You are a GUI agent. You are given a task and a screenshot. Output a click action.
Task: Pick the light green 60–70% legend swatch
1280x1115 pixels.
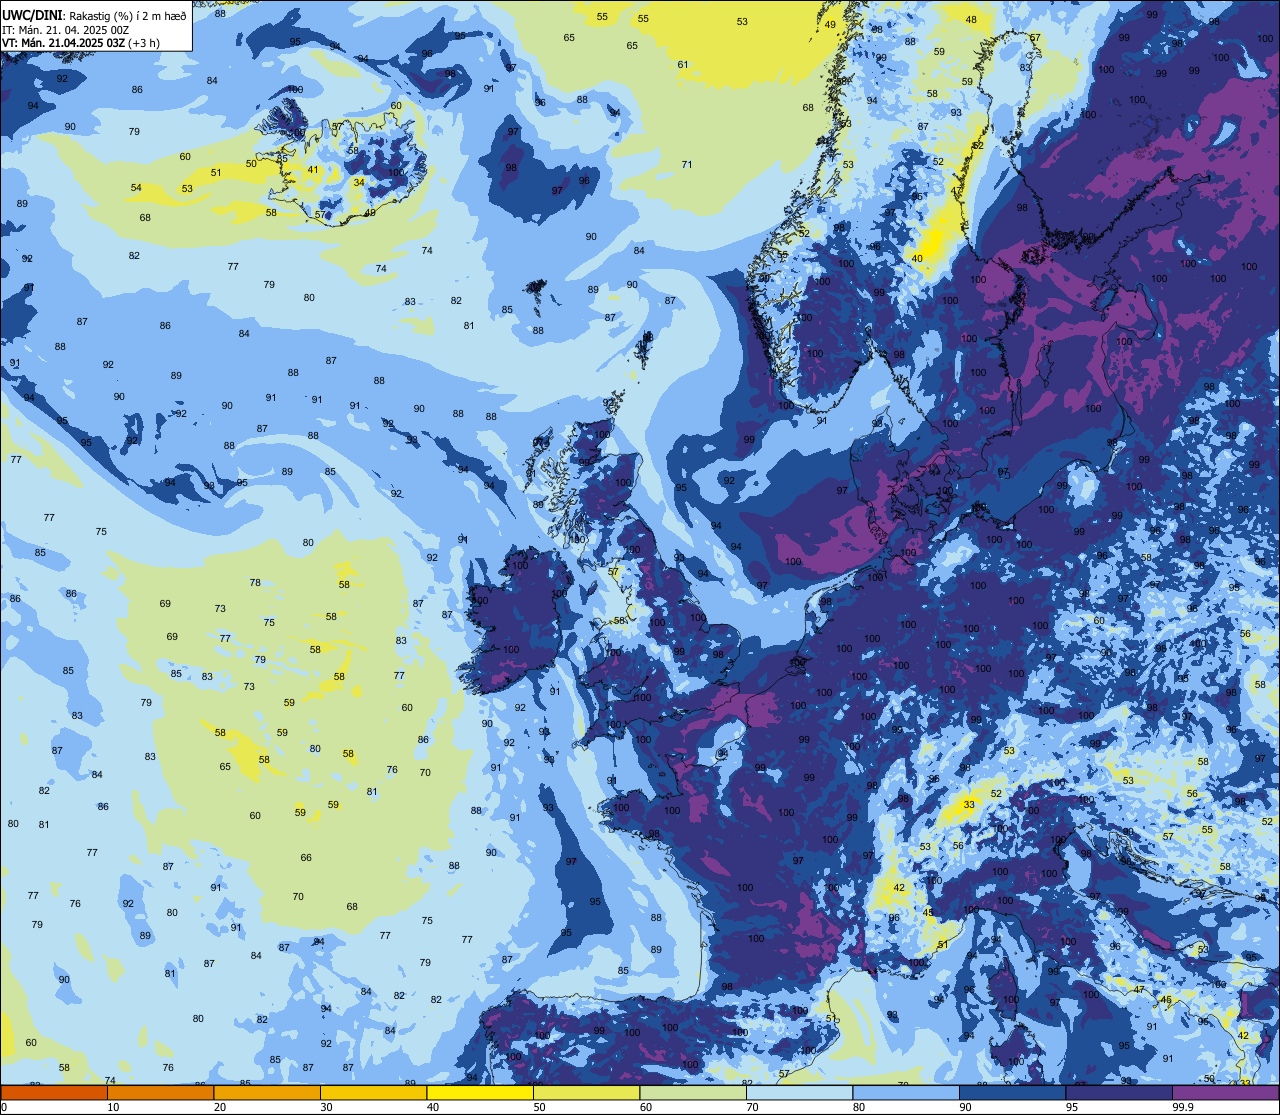pyautogui.click(x=693, y=1092)
